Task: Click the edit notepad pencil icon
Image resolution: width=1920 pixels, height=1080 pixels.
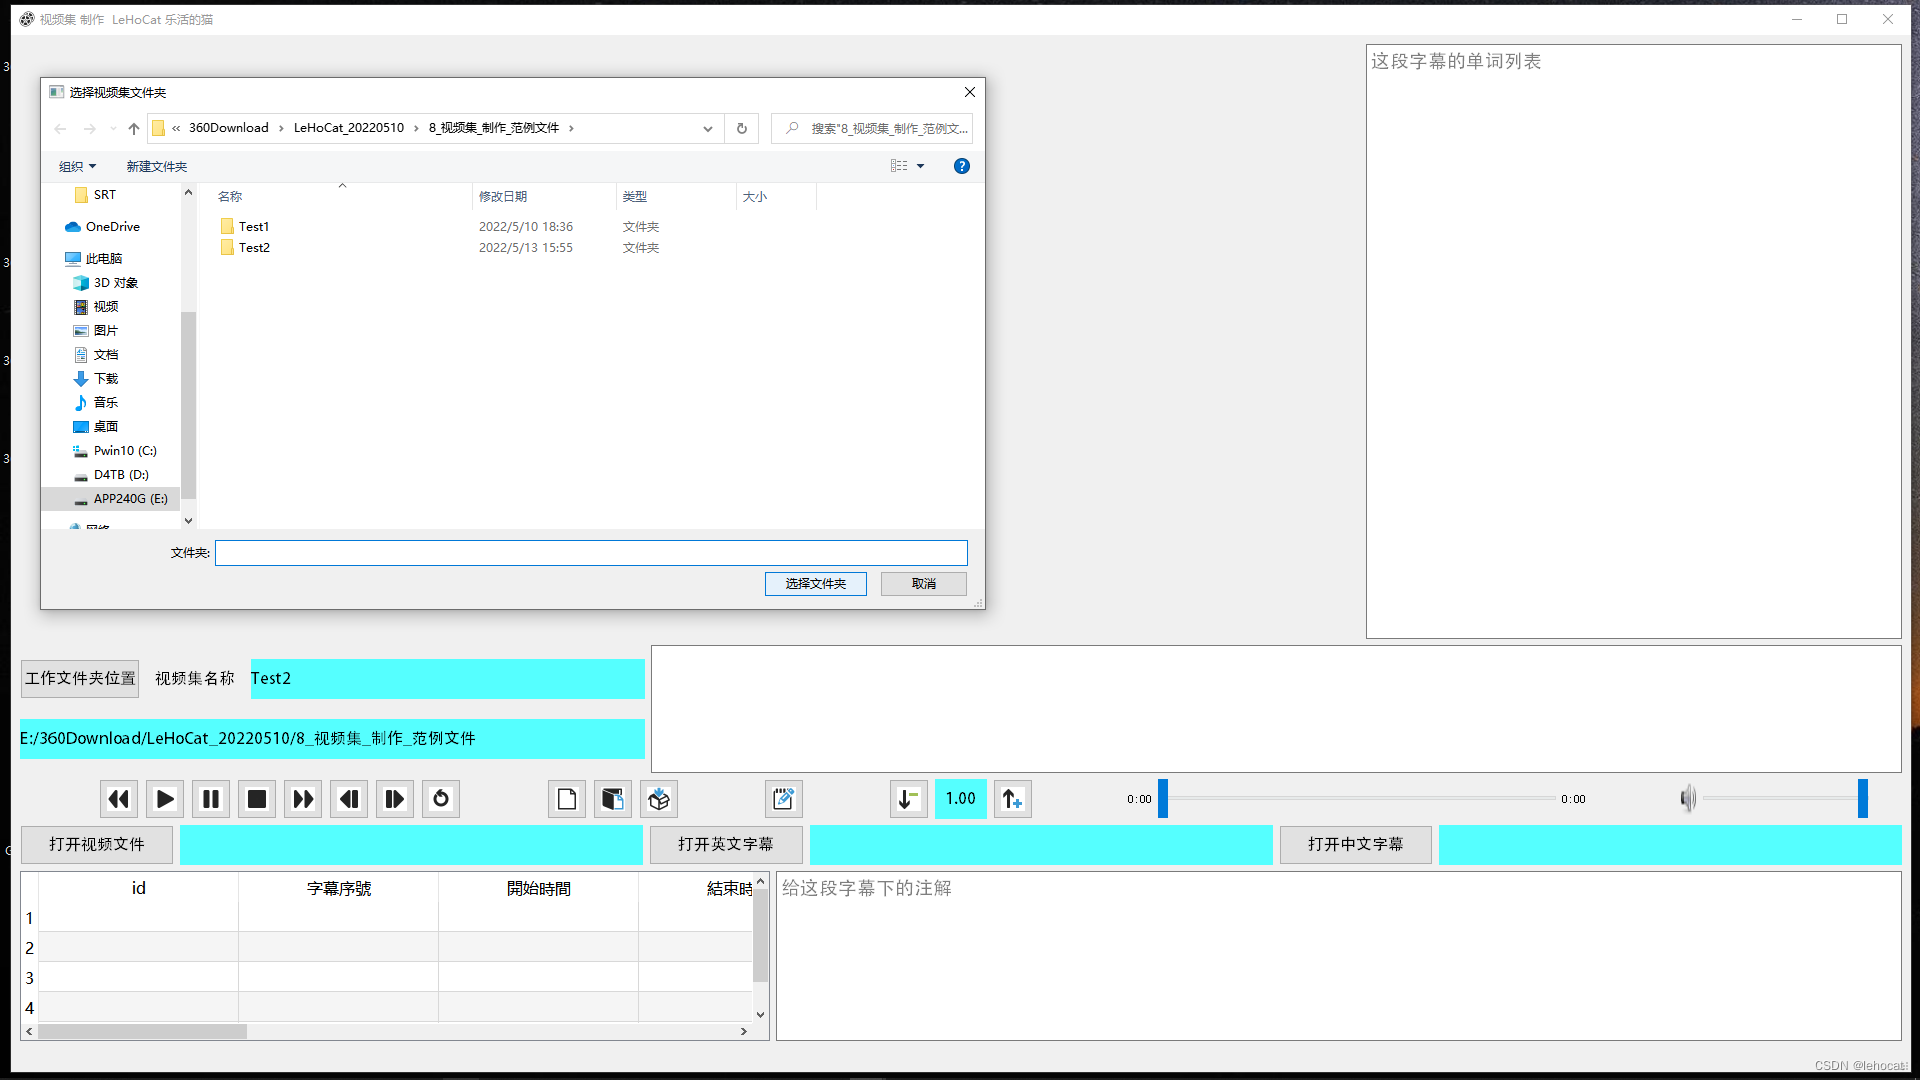Action: 783,799
